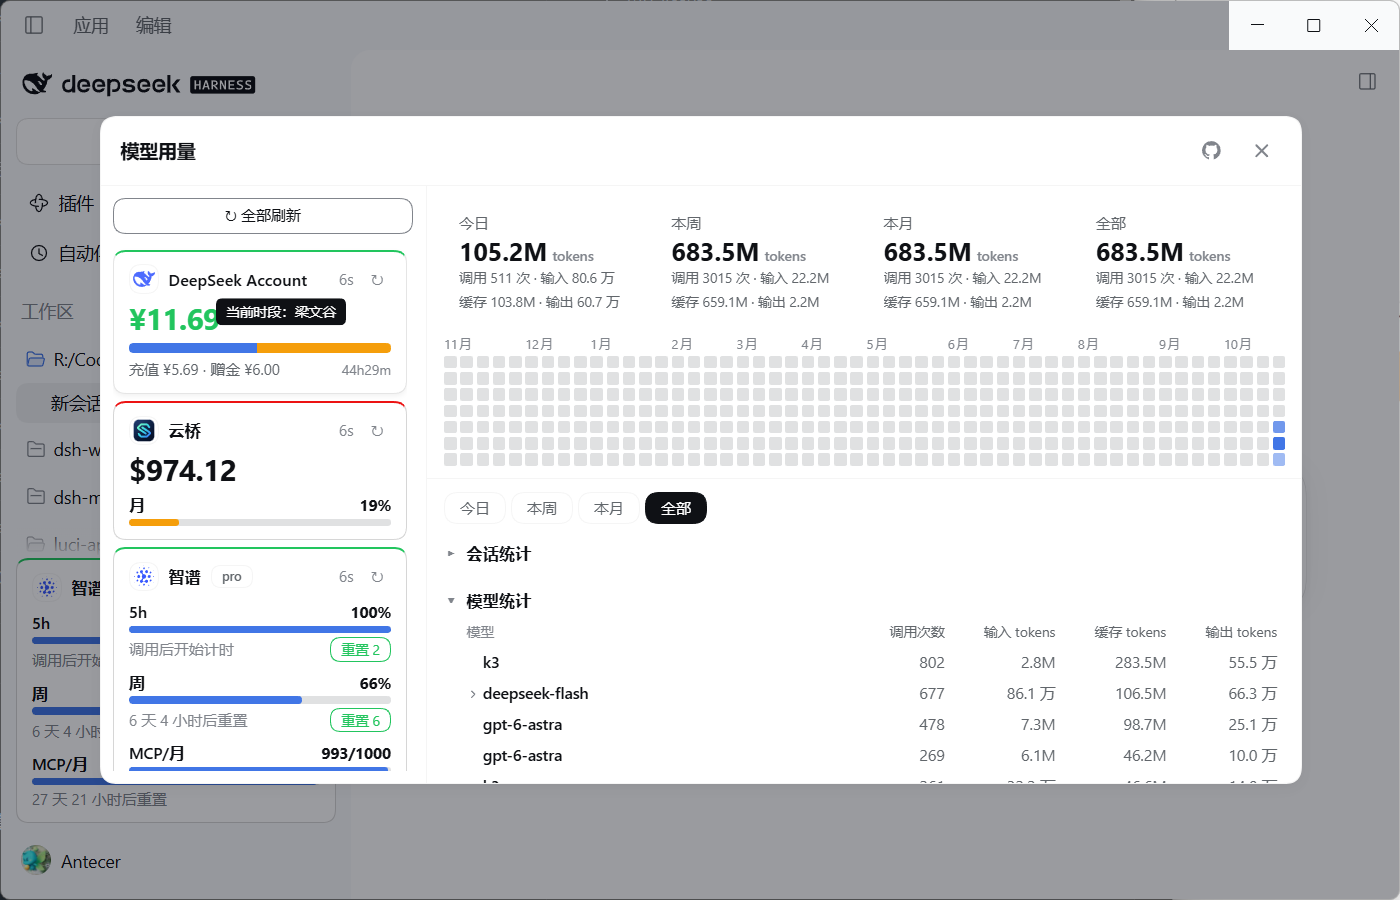Click the 云桥 monthly 19% usage bar
This screenshot has height=900, width=1400.
pyautogui.click(x=260, y=522)
